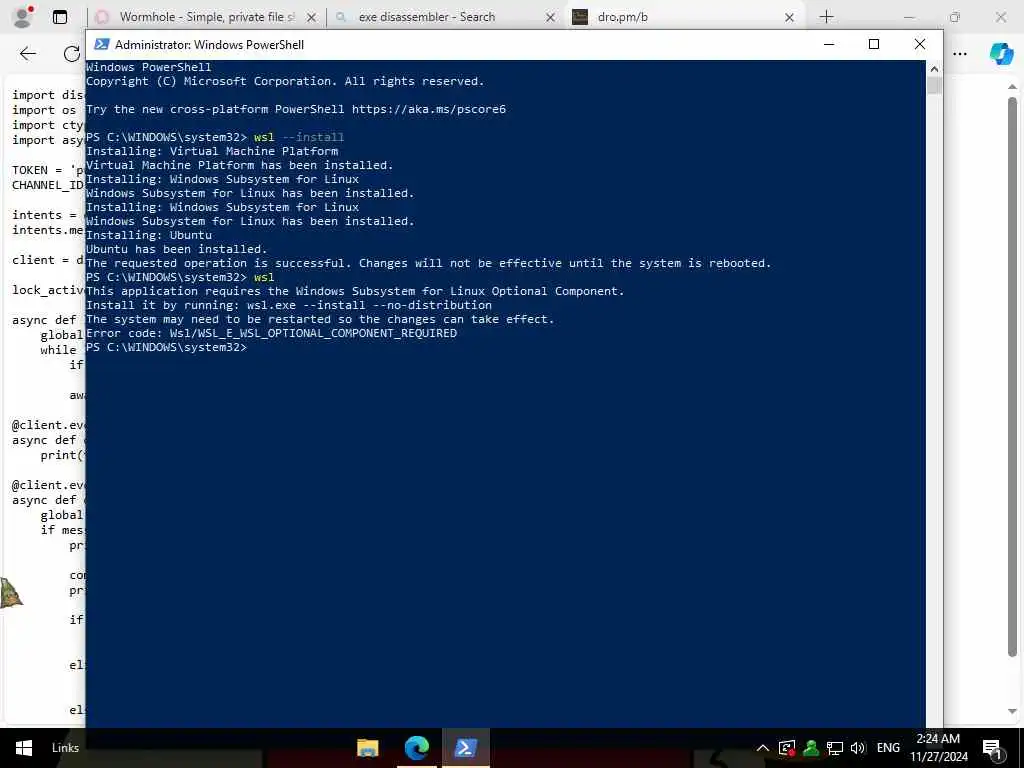Screen dimensions: 1024x768
Task: Click 'Install it by running: wsl.exe' line
Action: pyautogui.click(x=289, y=306)
